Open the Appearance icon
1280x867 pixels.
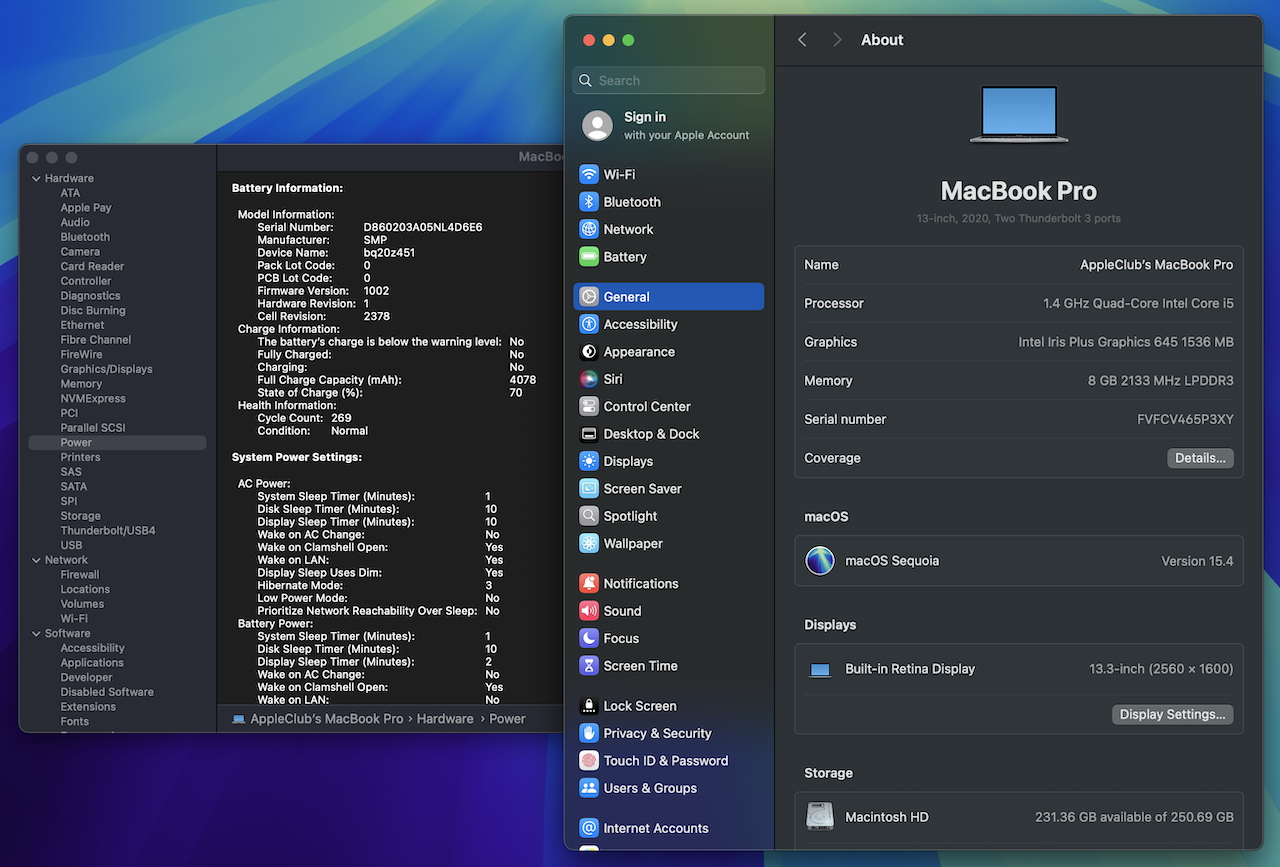tap(589, 352)
